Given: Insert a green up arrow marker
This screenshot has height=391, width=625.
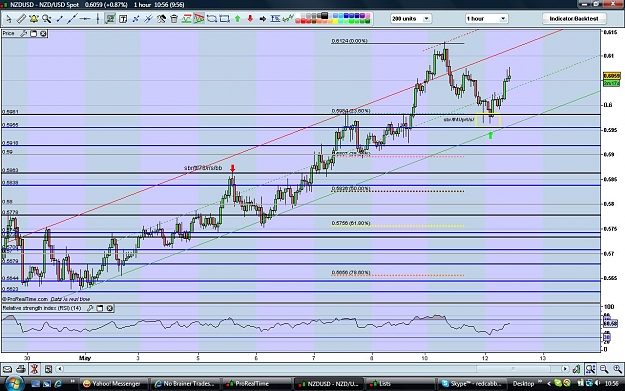Looking at the screenshot, I should pos(238,19).
